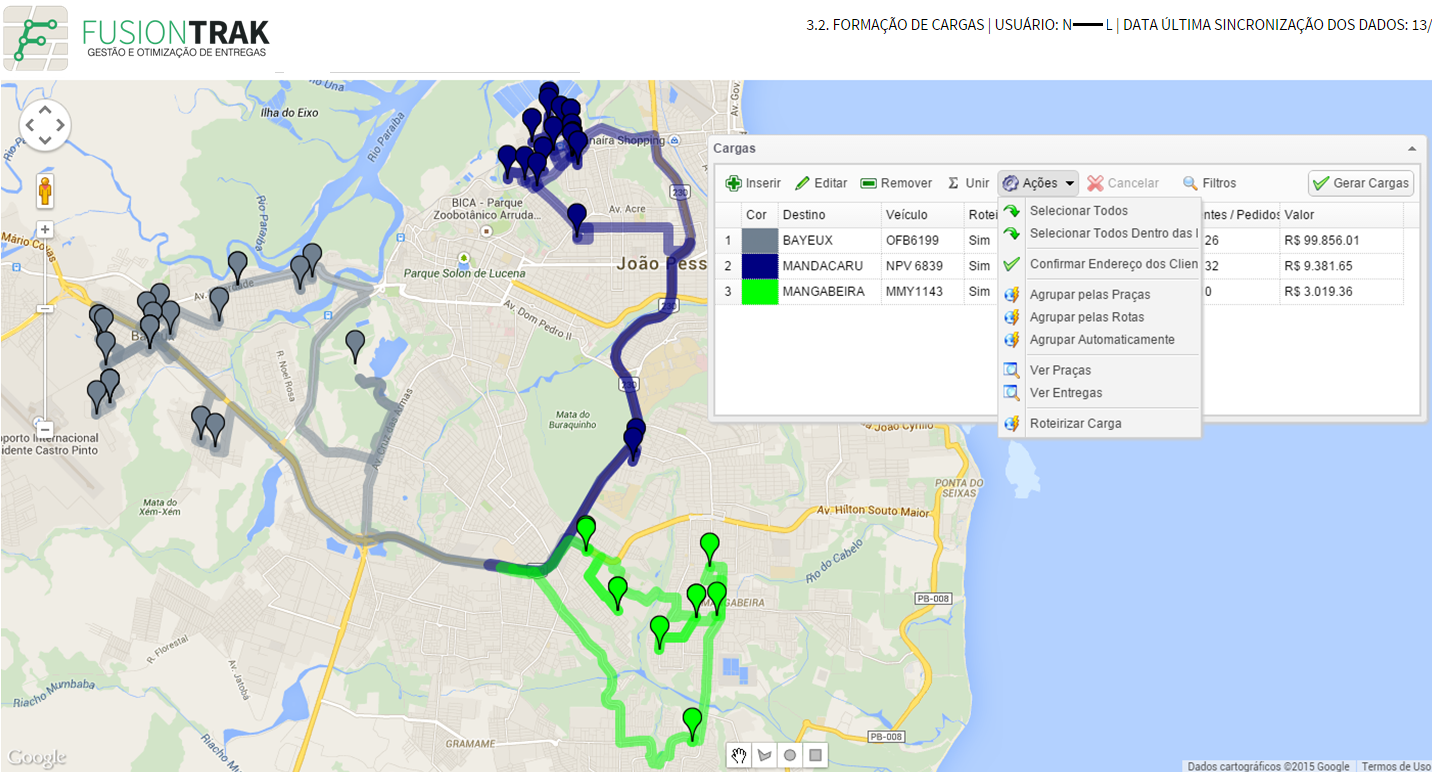Select the MANDACARU destination cell
1432x775 pixels.
pos(828,266)
